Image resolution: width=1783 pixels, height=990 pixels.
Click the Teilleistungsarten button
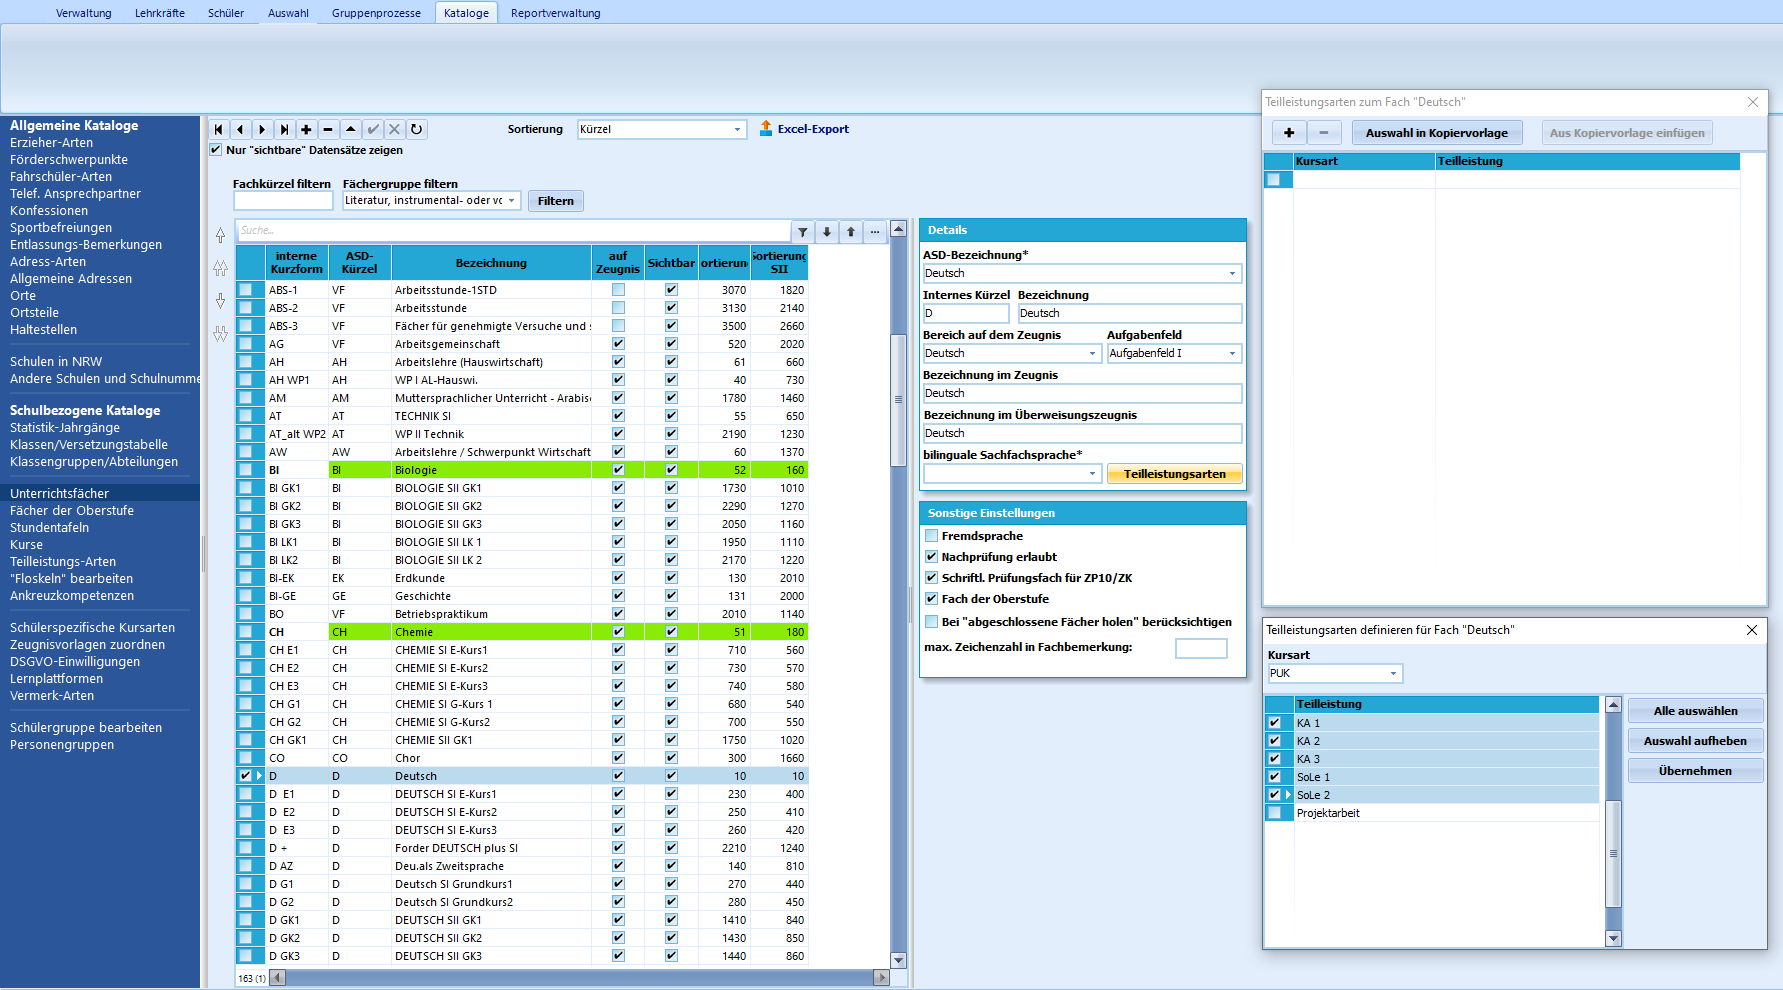click(x=1175, y=474)
